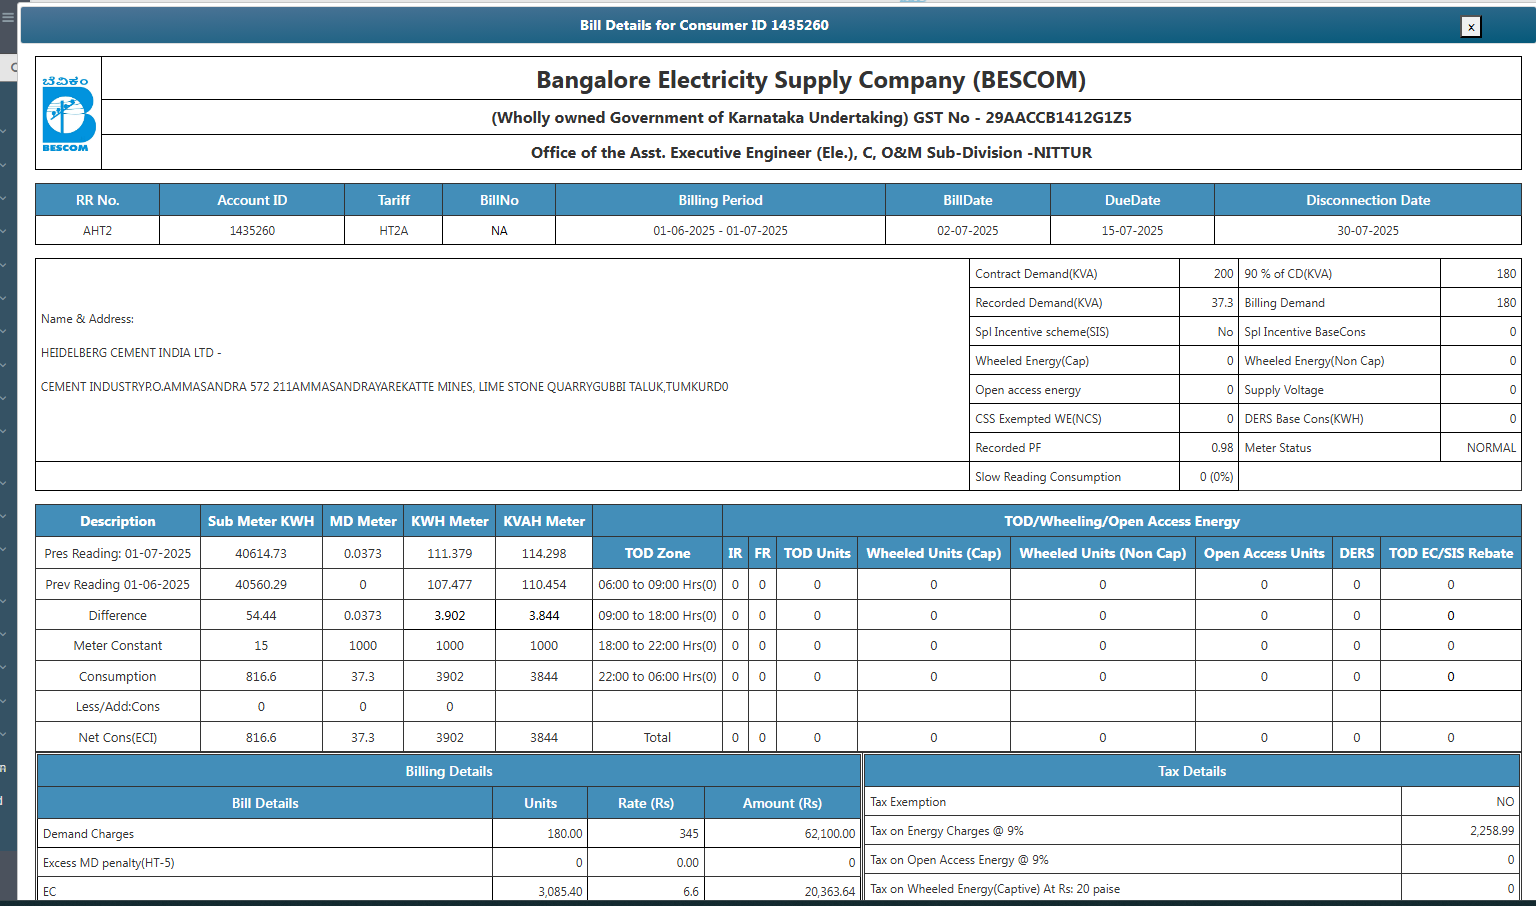The image size is (1536, 906).
Task: Click the Excess MD penalty(HT-5) row label
Action: 108,863
